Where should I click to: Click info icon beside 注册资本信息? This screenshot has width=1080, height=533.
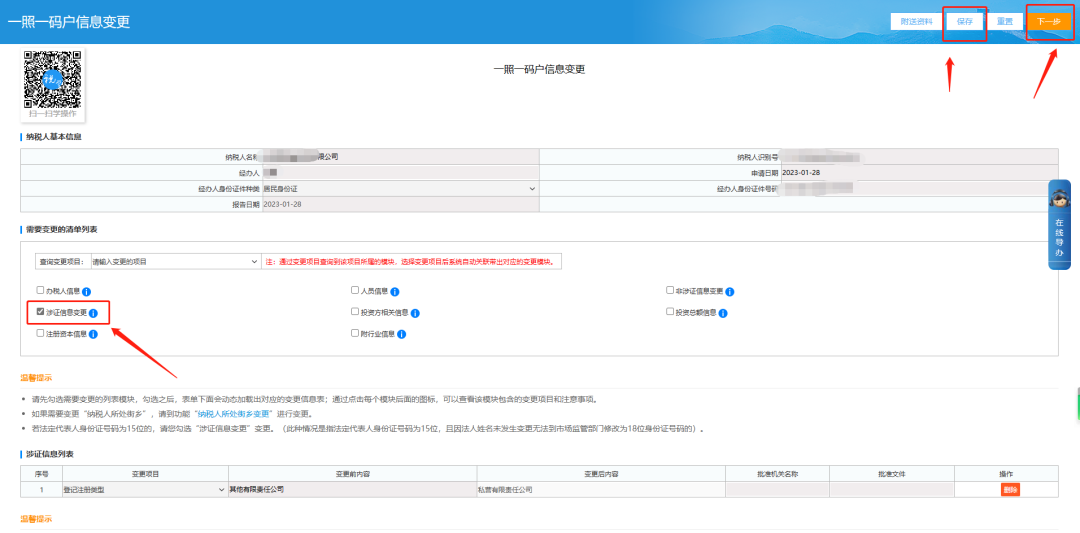tap(93, 334)
